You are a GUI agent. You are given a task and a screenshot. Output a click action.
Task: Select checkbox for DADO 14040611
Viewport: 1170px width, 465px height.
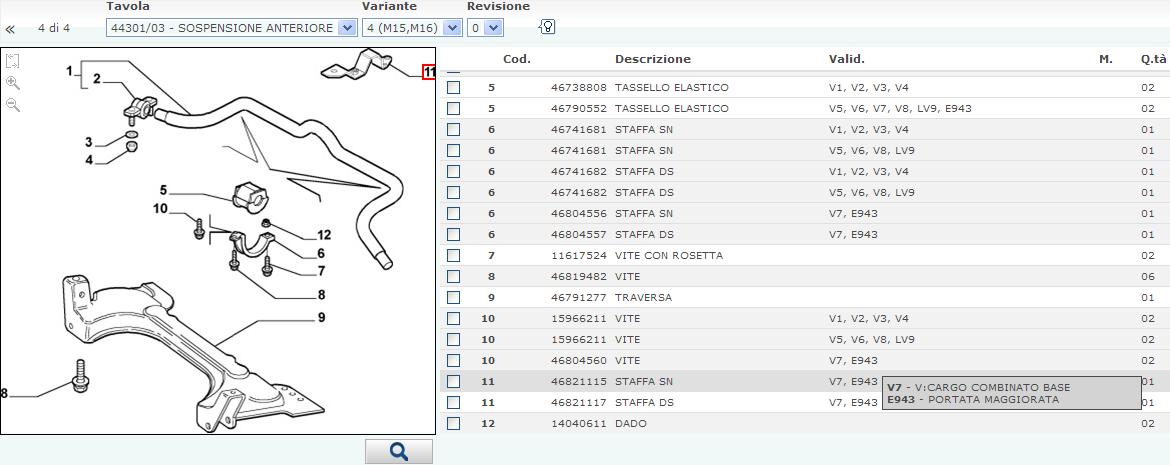coord(454,424)
